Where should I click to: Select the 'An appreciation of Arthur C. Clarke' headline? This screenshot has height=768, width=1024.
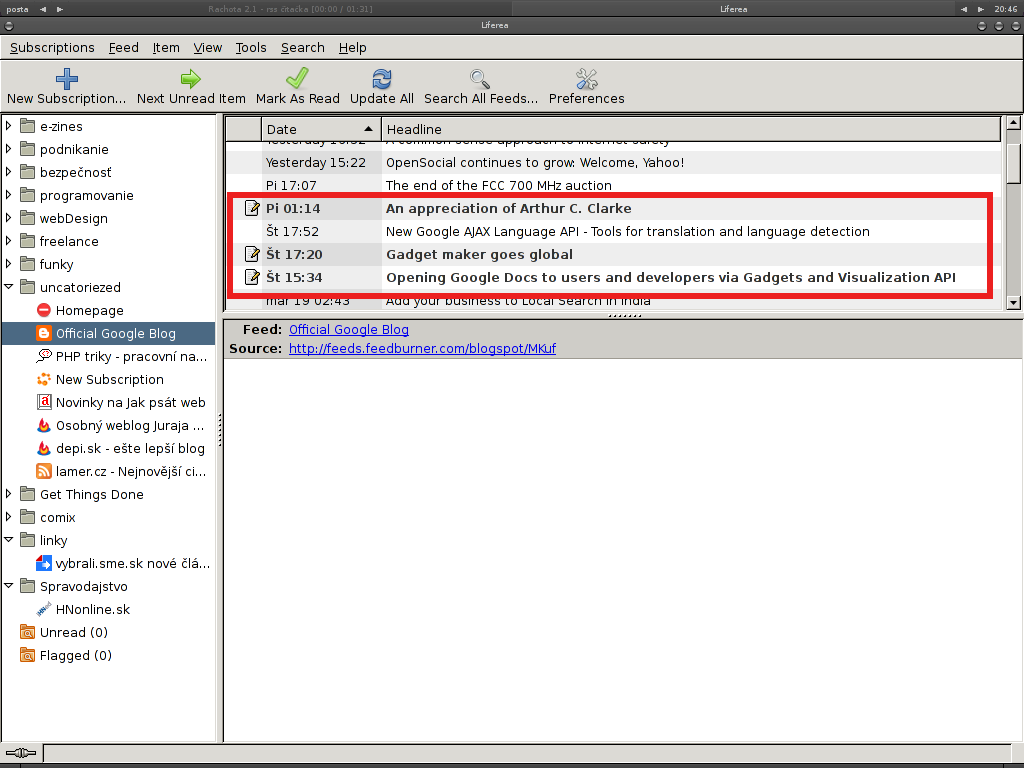[509, 208]
